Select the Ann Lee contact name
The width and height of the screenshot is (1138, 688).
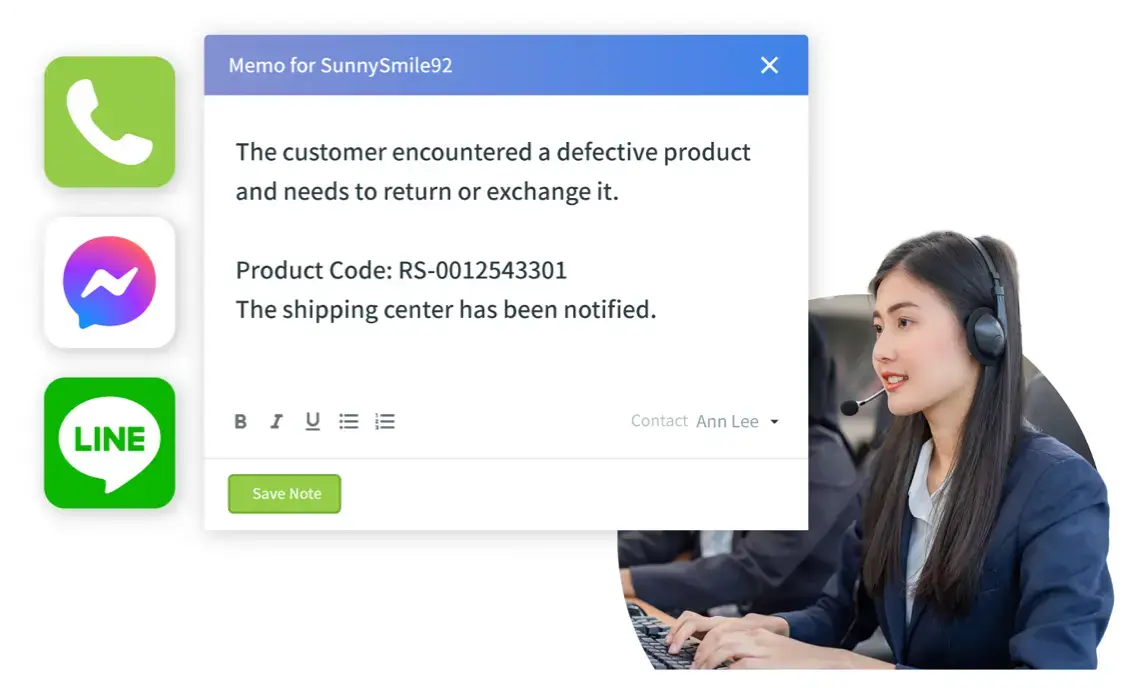point(727,422)
